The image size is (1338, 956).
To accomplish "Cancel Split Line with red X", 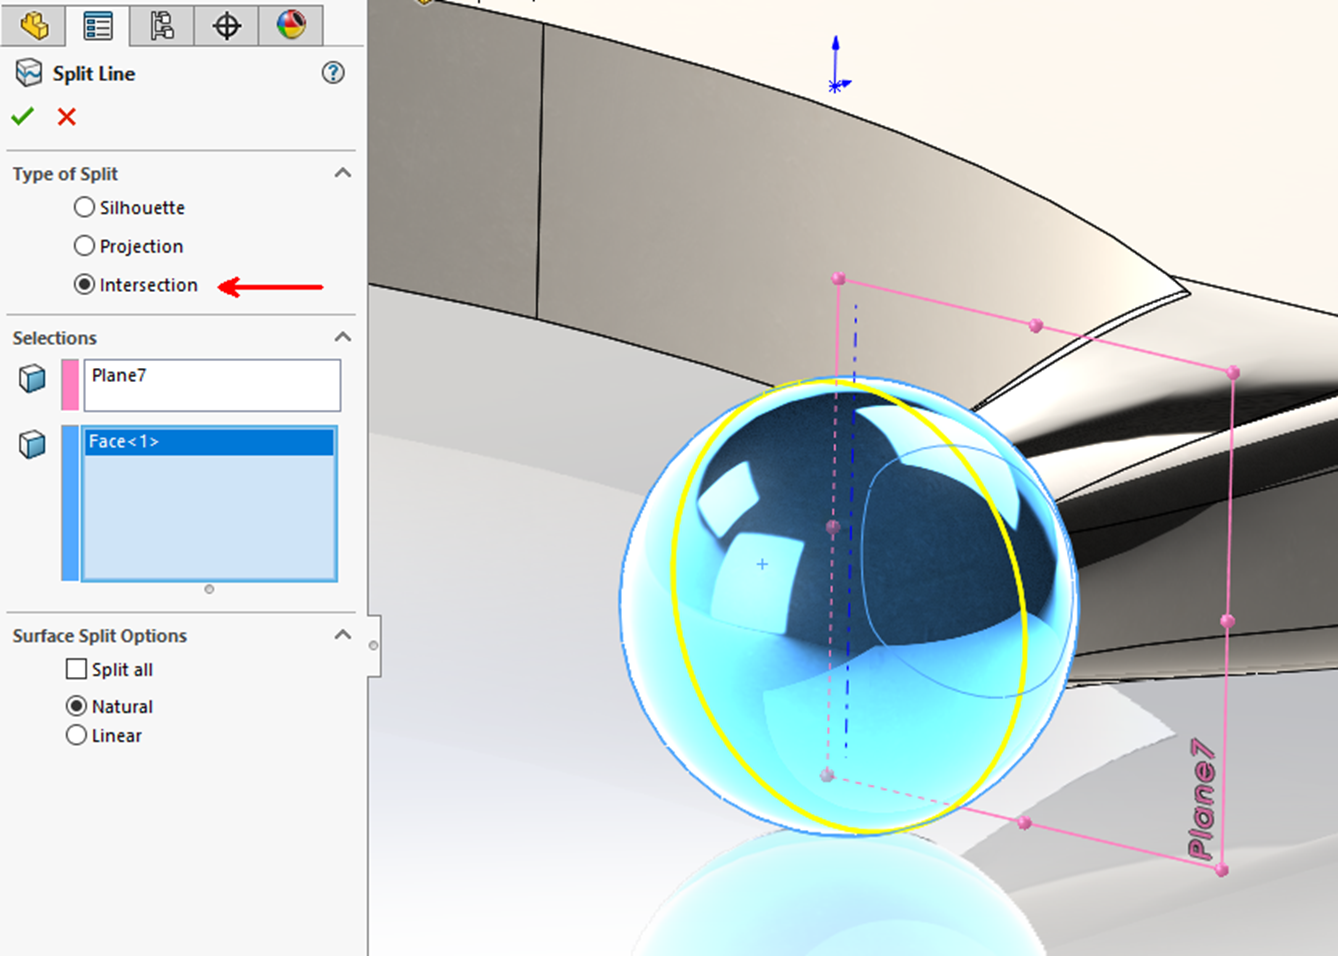I will pyautogui.click(x=66, y=116).
